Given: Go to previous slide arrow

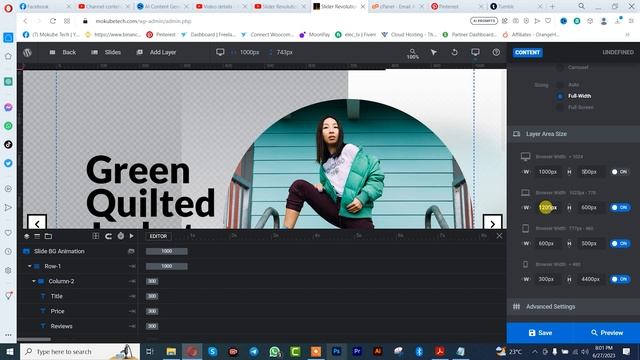Looking at the screenshot, I should [37, 223].
